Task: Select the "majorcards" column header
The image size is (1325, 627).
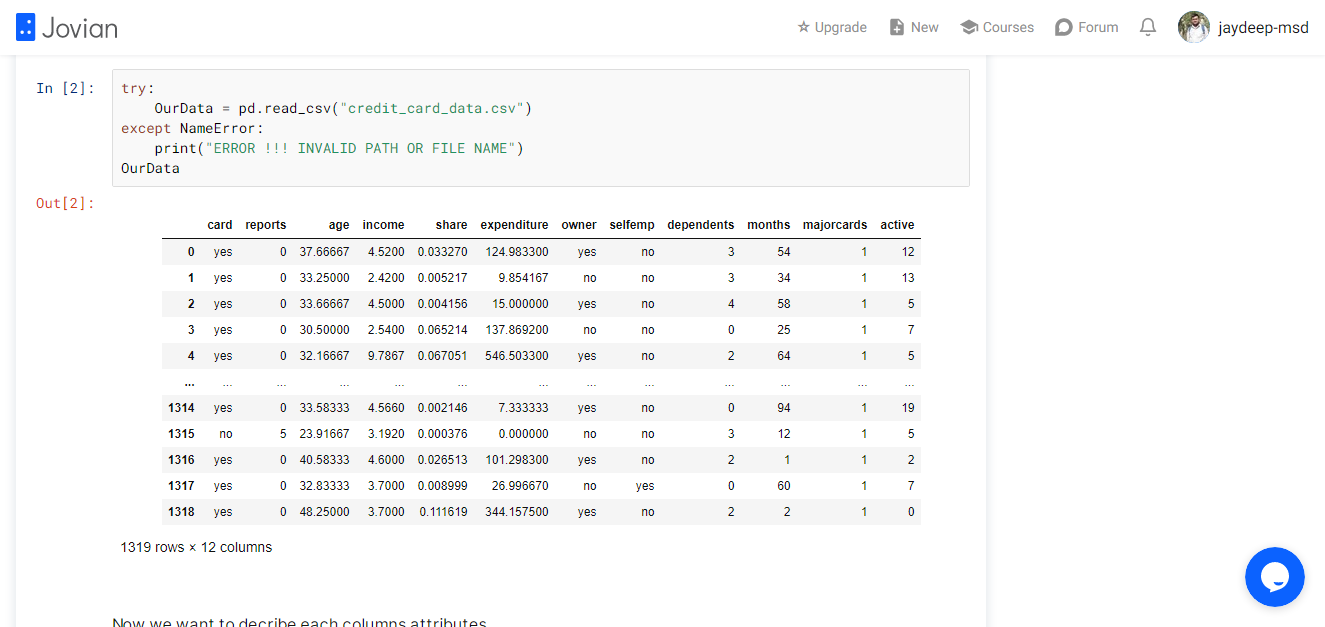Action: coord(835,225)
